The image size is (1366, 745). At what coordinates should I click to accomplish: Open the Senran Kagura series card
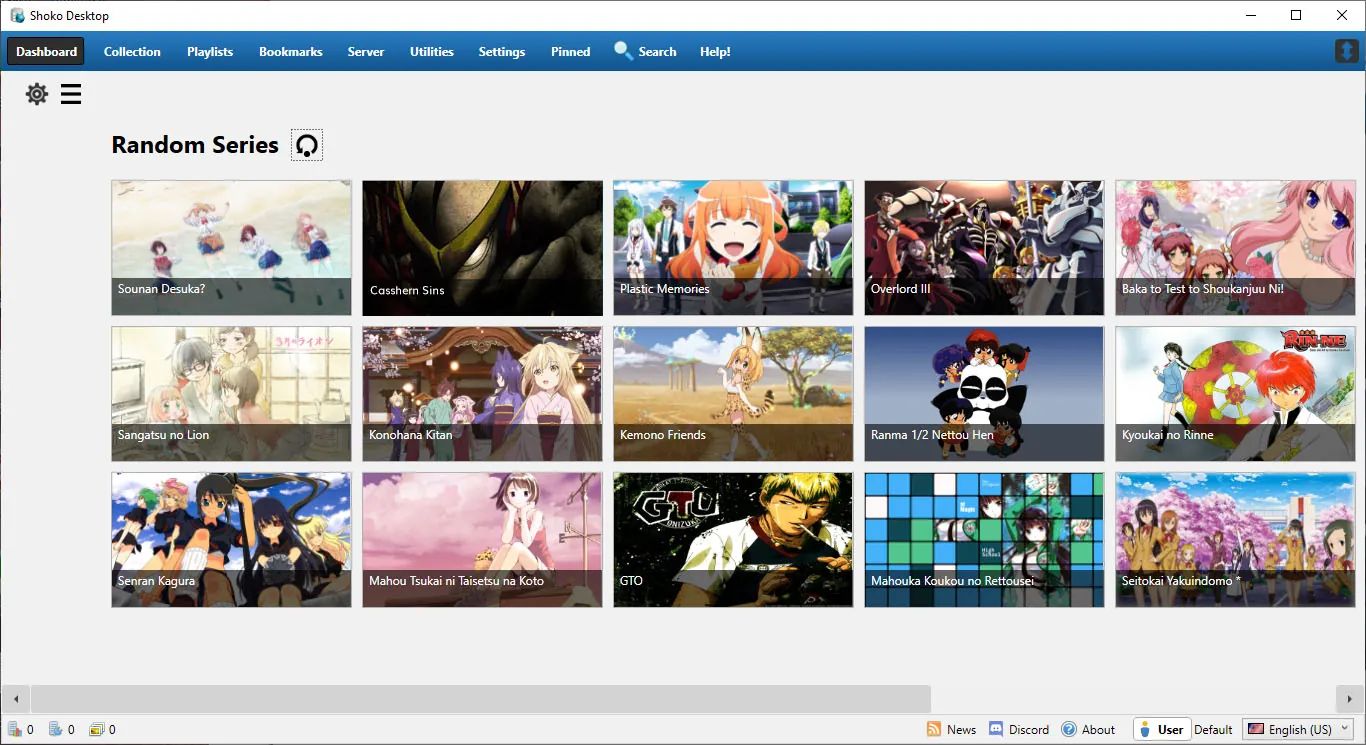pos(231,540)
